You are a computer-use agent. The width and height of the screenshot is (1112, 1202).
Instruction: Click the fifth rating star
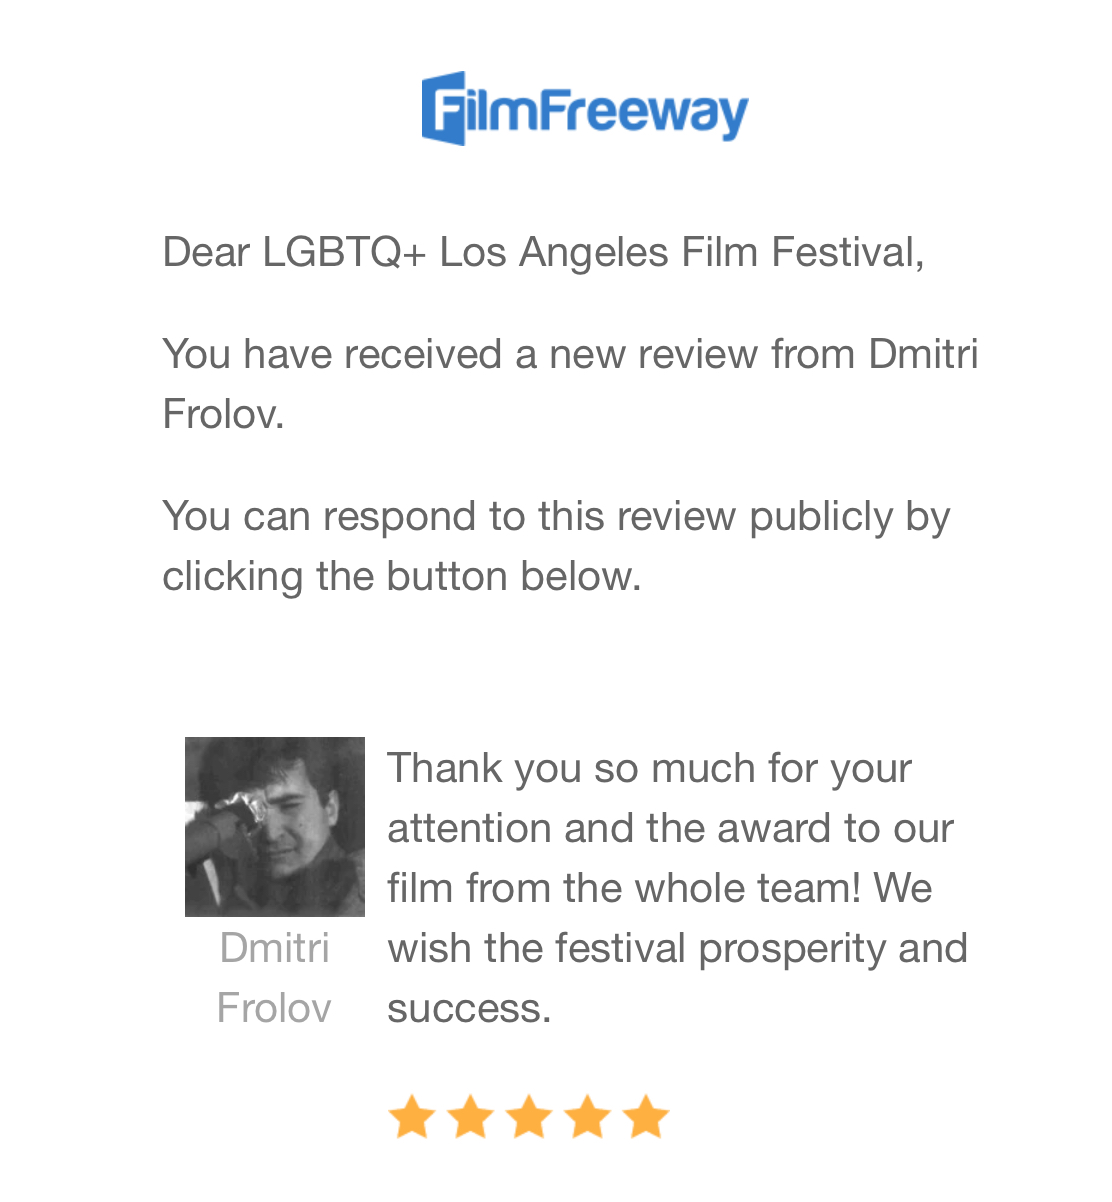[646, 1117]
